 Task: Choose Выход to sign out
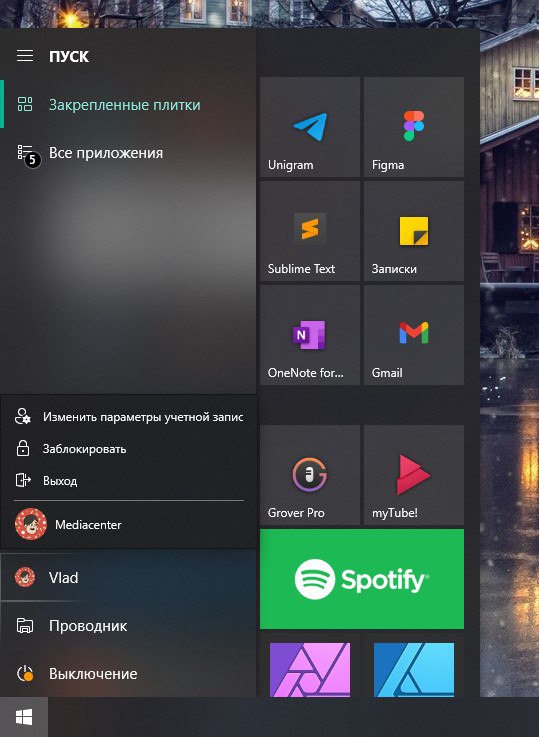pos(129,480)
